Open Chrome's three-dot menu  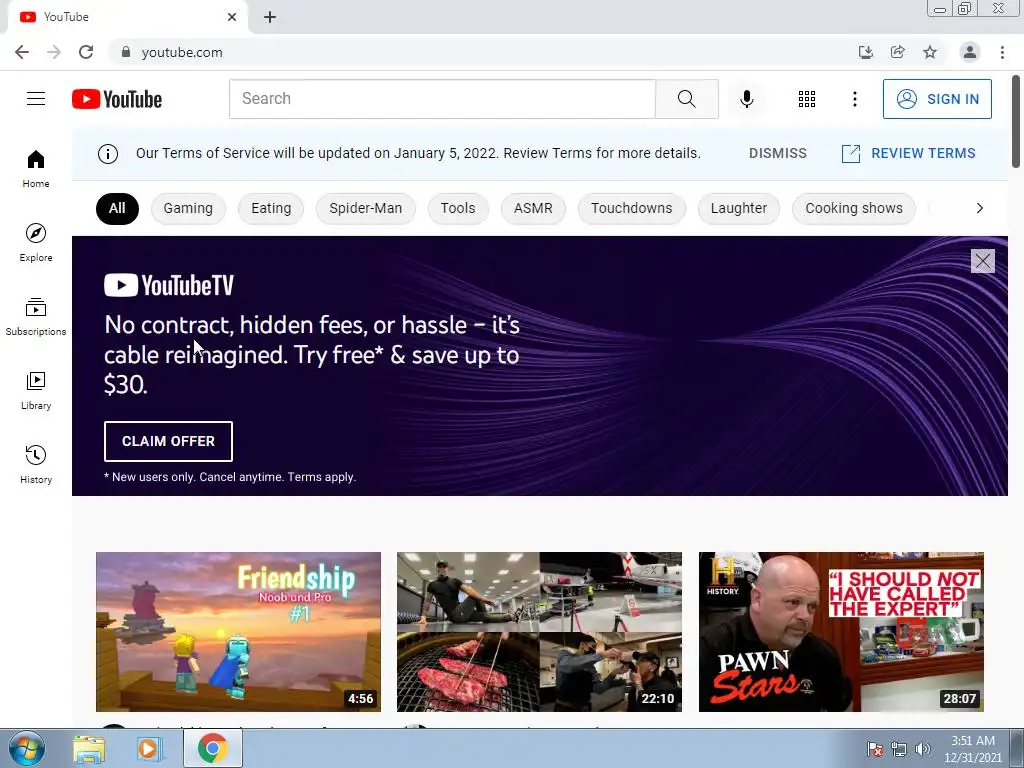(x=1002, y=52)
